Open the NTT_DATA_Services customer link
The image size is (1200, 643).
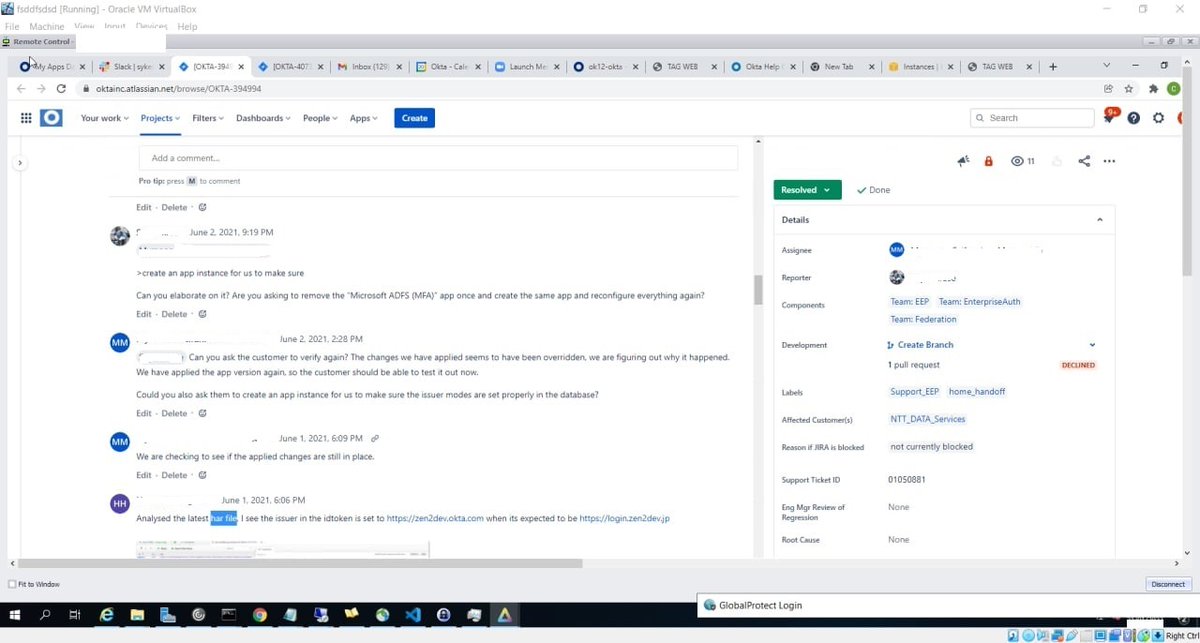tap(927, 419)
